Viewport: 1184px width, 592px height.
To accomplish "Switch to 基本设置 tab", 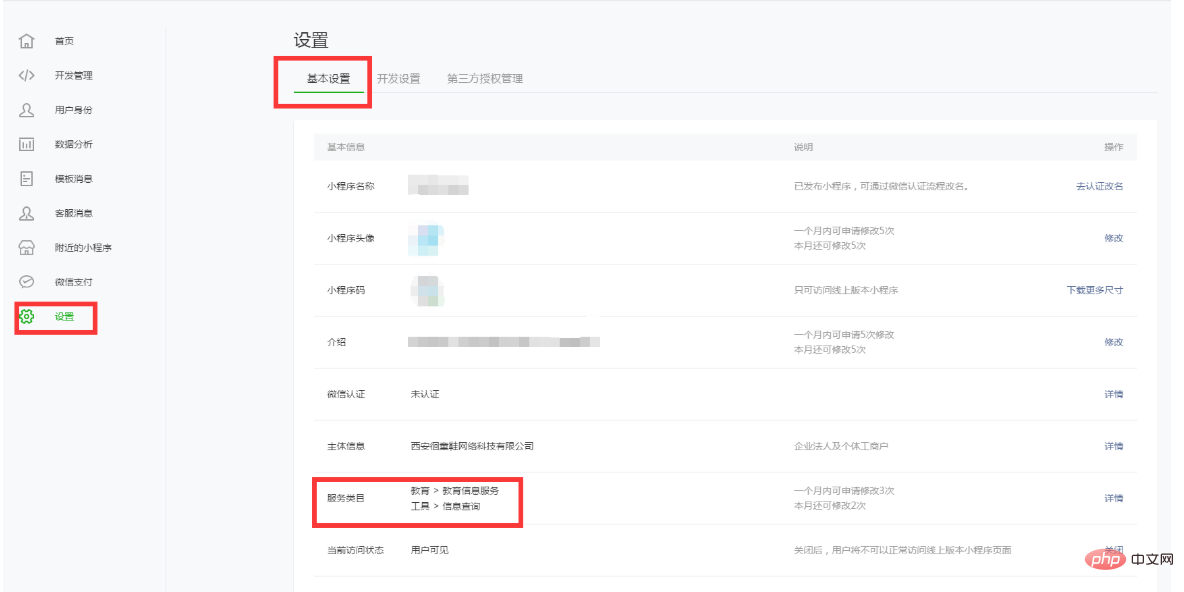I will pyautogui.click(x=328, y=79).
